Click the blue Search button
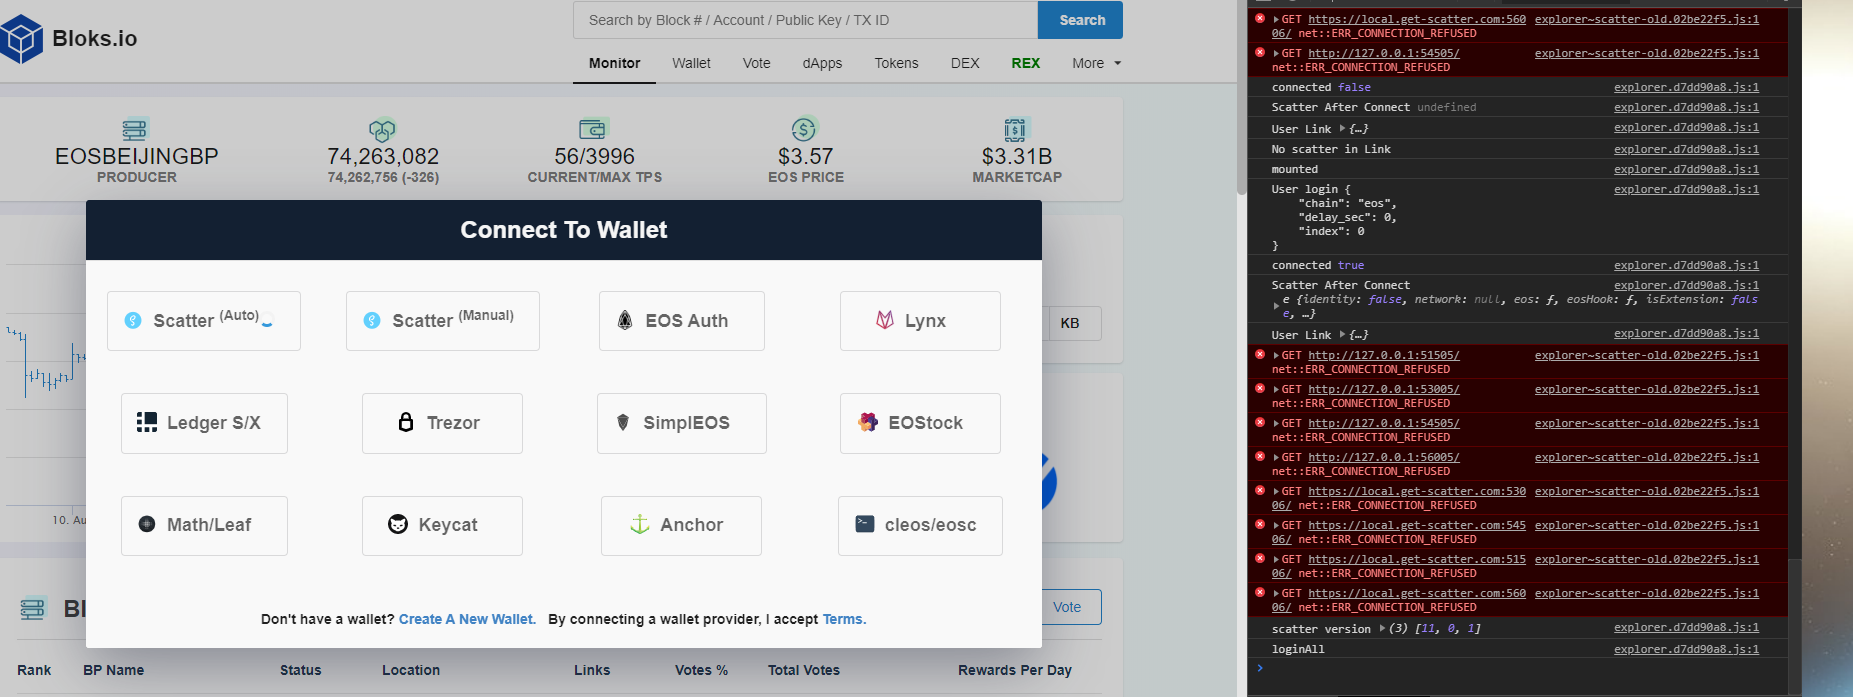Image resolution: width=1853 pixels, height=697 pixels. coord(1081,20)
